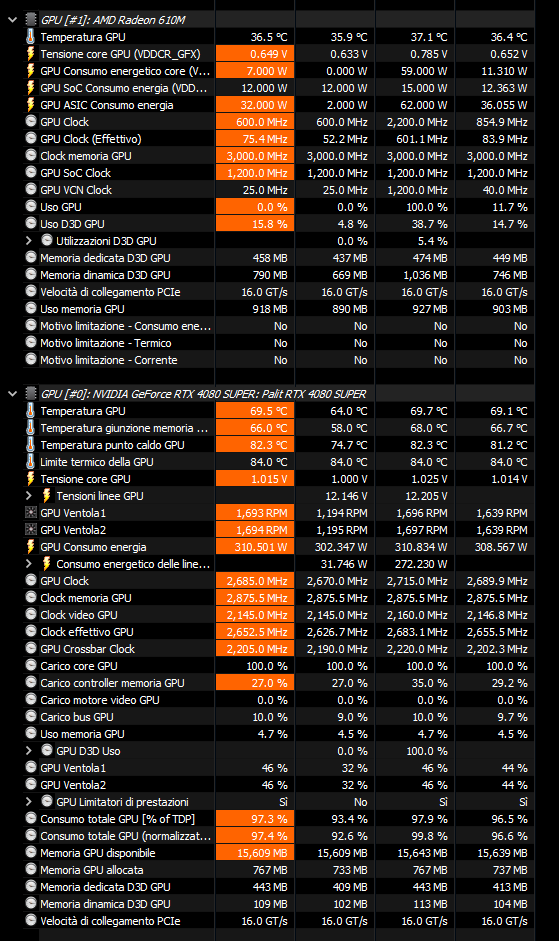
Task: Click clock icon of GPU VCN Clock
Action: tap(31, 189)
